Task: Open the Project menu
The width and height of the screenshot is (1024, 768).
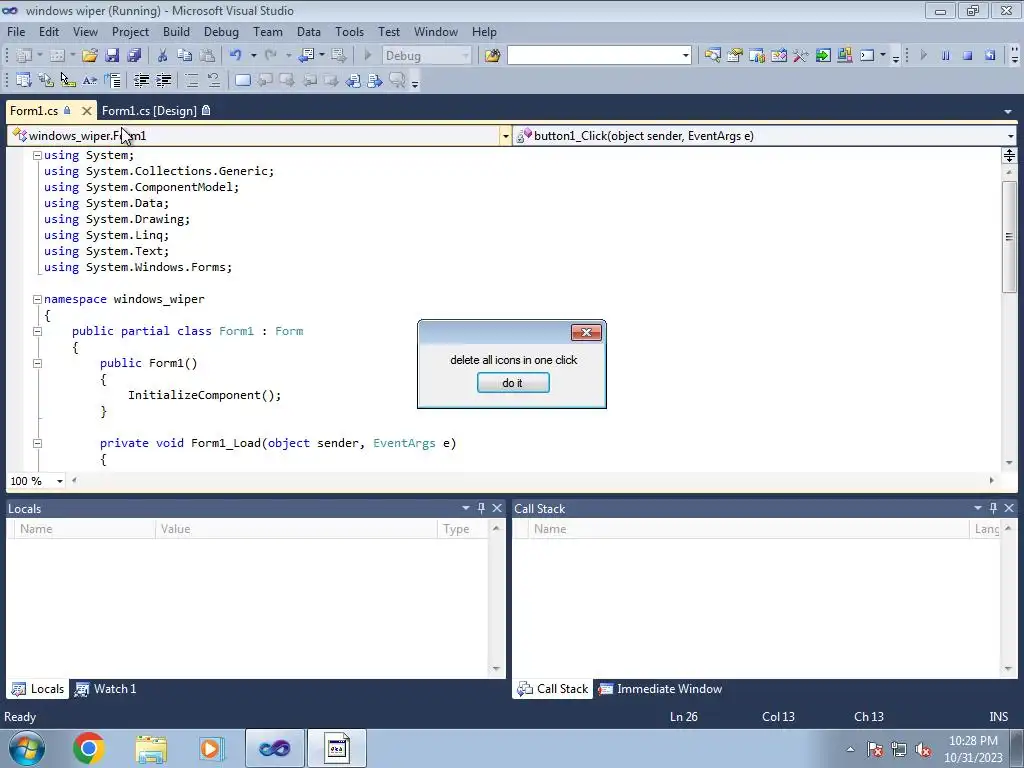Action: pos(130,31)
